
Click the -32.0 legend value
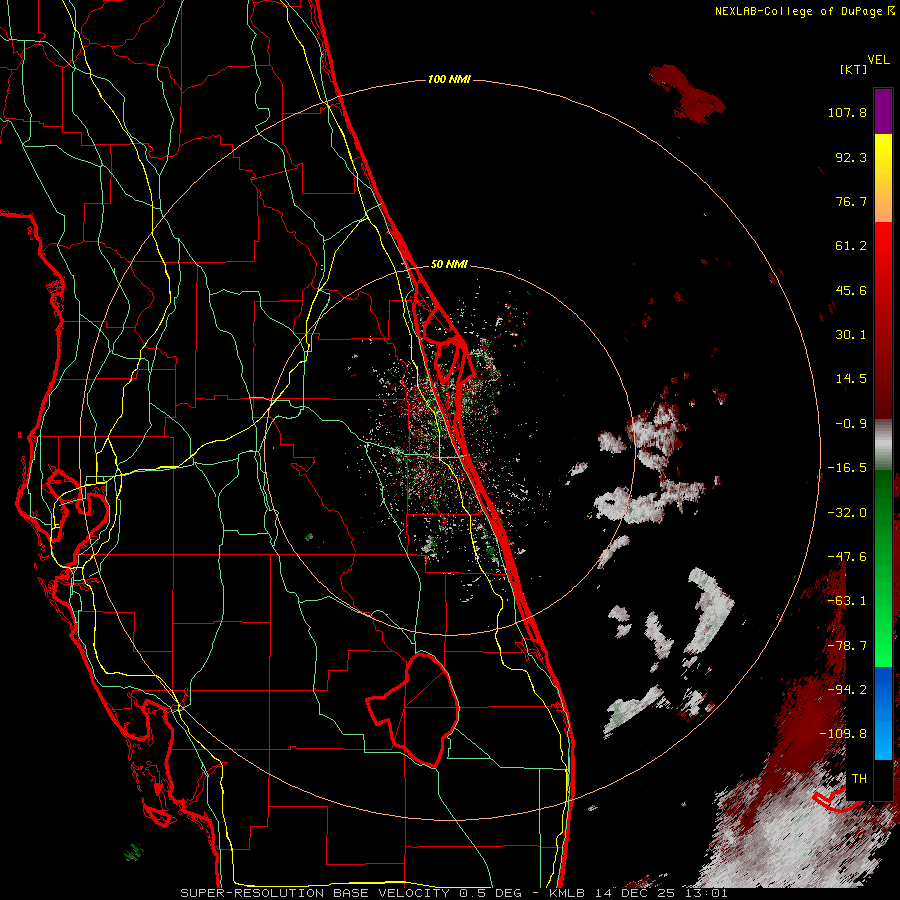coord(847,513)
